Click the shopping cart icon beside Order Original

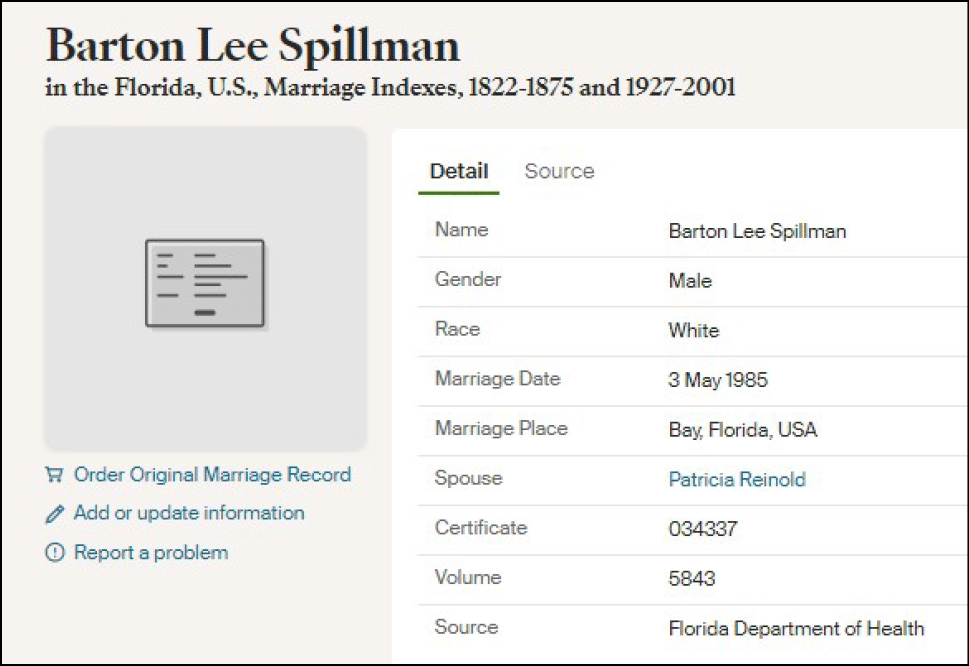pyautogui.click(x=54, y=475)
